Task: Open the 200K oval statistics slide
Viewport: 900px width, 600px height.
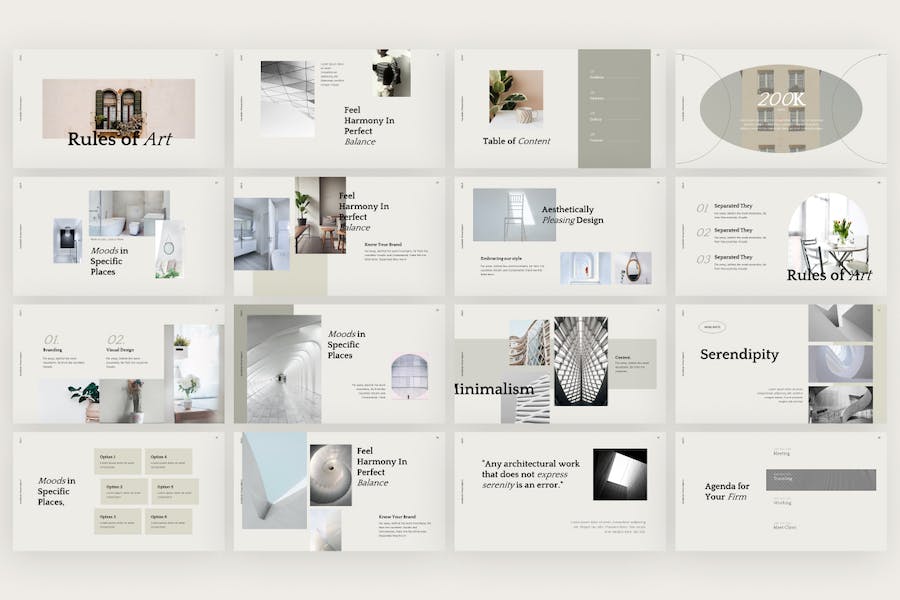Action: tap(781, 109)
